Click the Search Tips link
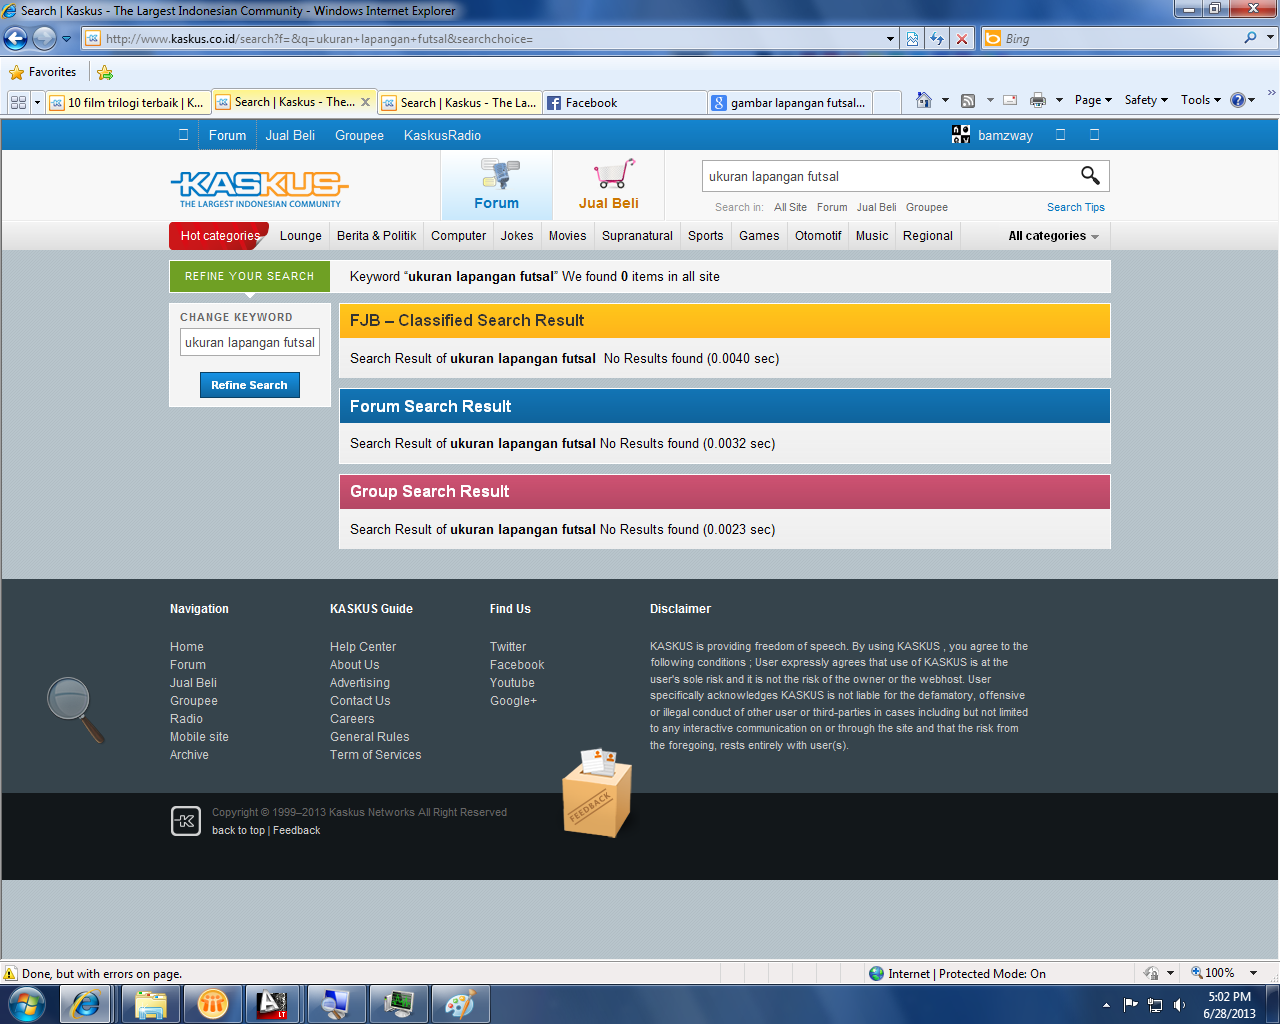The width and height of the screenshot is (1280, 1024). (x=1076, y=207)
